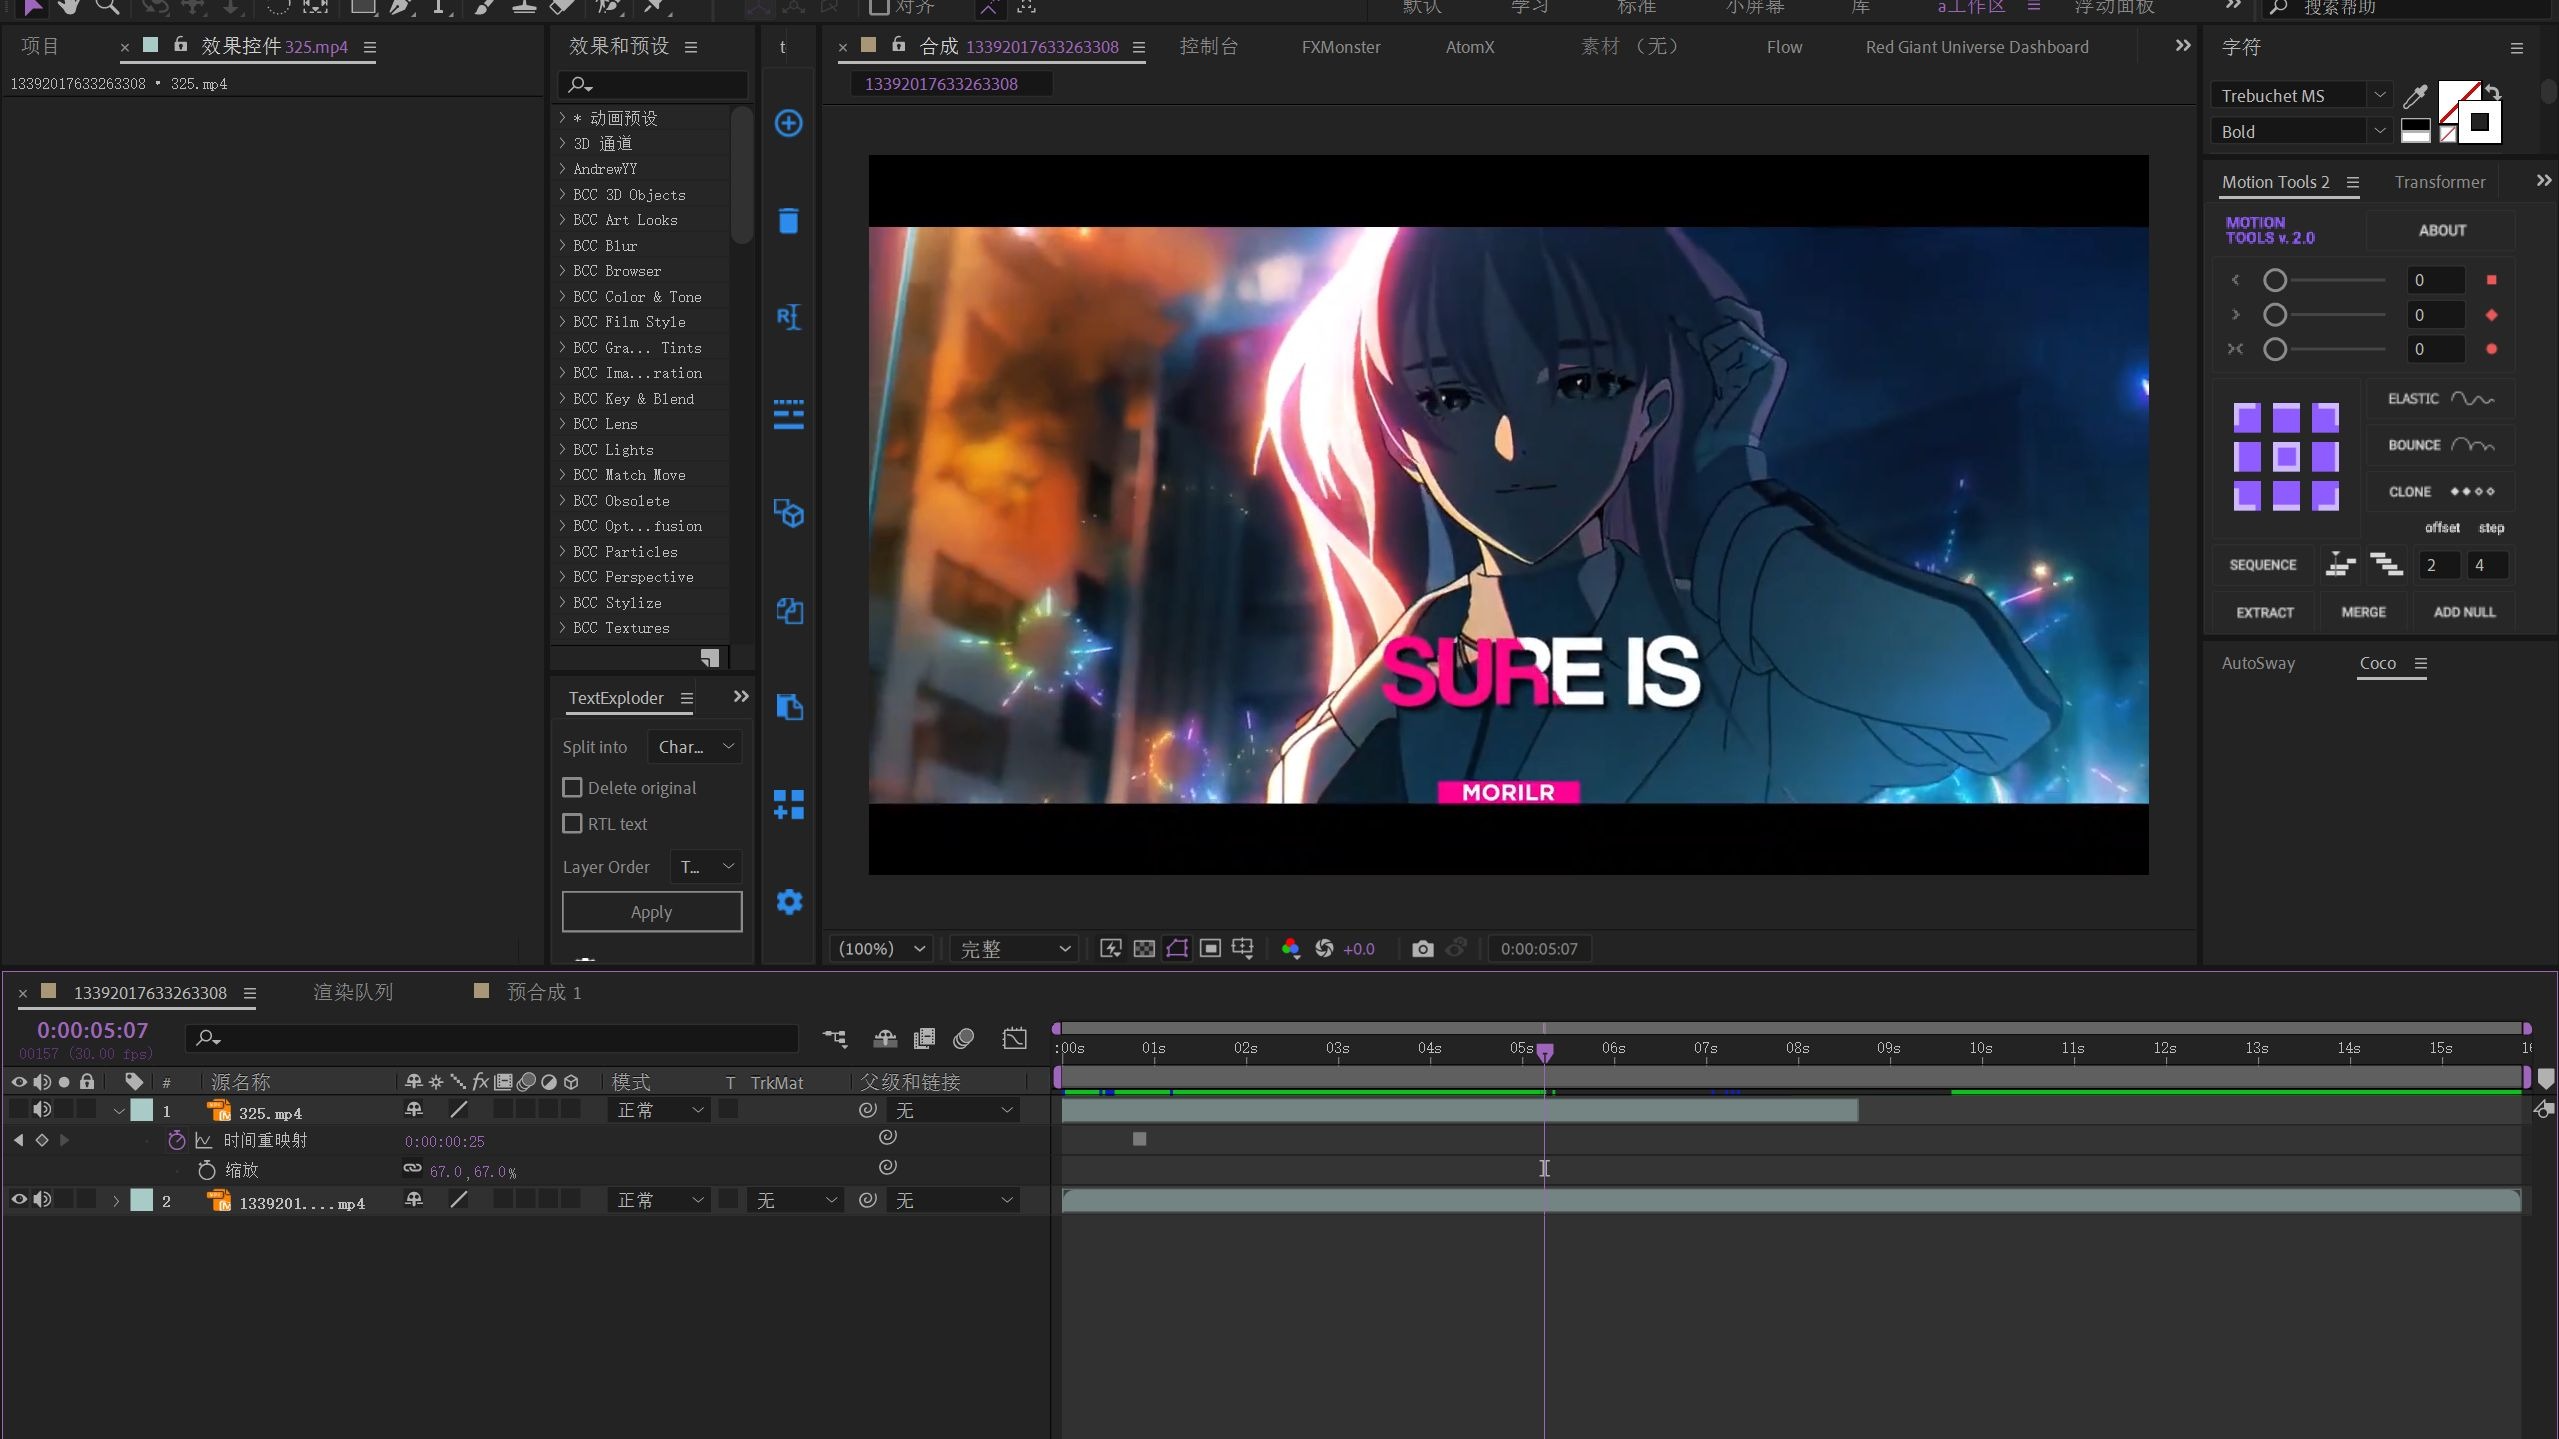The width and height of the screenshot is (2559, 1439).
Task: Click the ELASTIC button
Action: (2440, 398)
